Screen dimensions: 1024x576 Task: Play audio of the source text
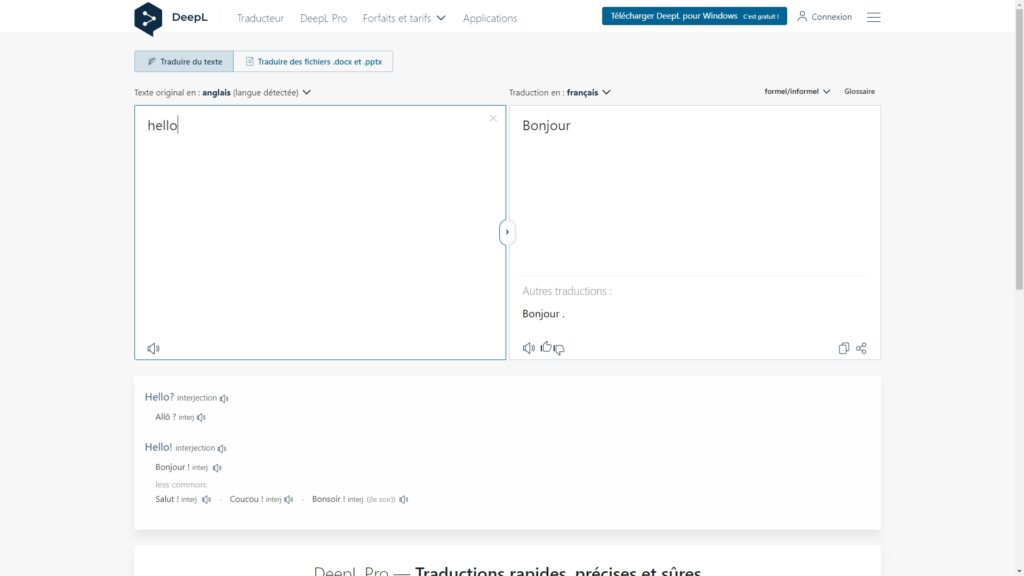click(153, 348)
